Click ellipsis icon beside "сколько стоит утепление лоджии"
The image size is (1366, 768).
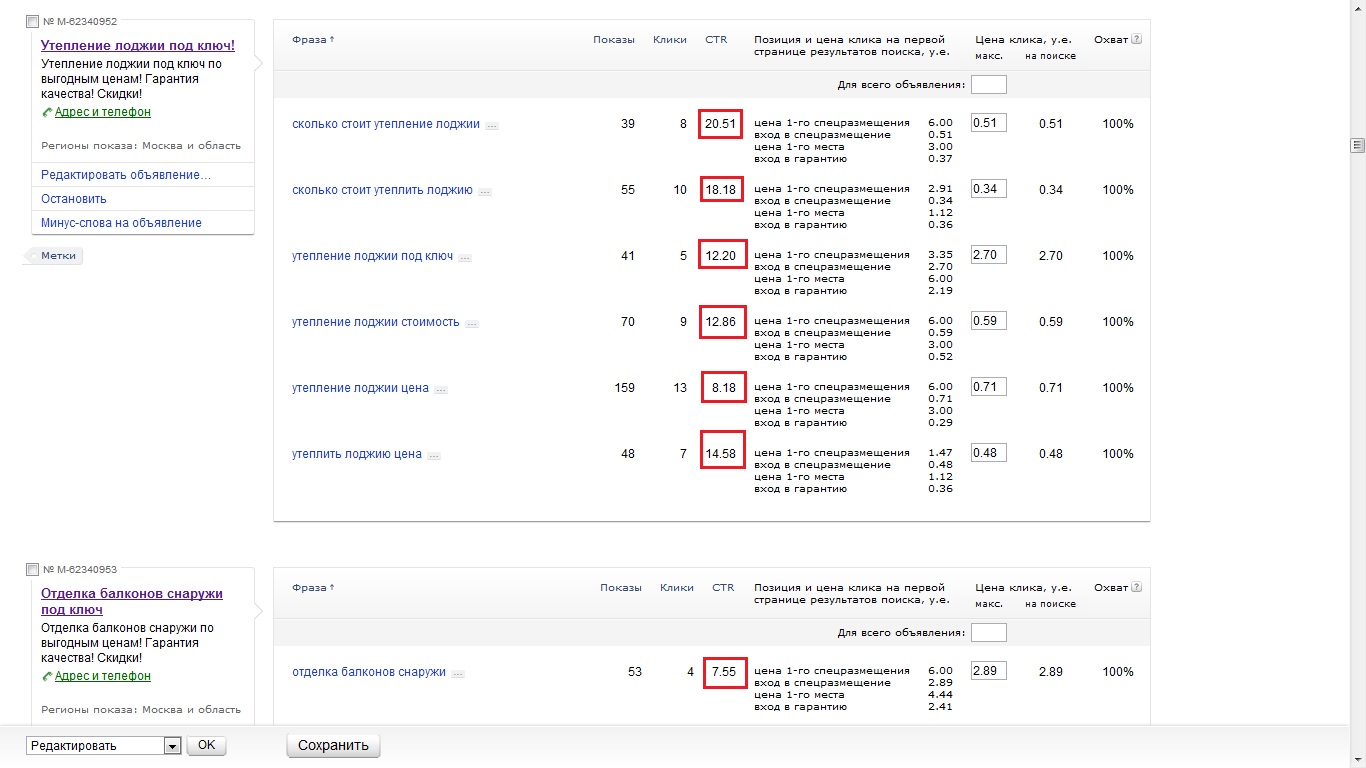491,126
